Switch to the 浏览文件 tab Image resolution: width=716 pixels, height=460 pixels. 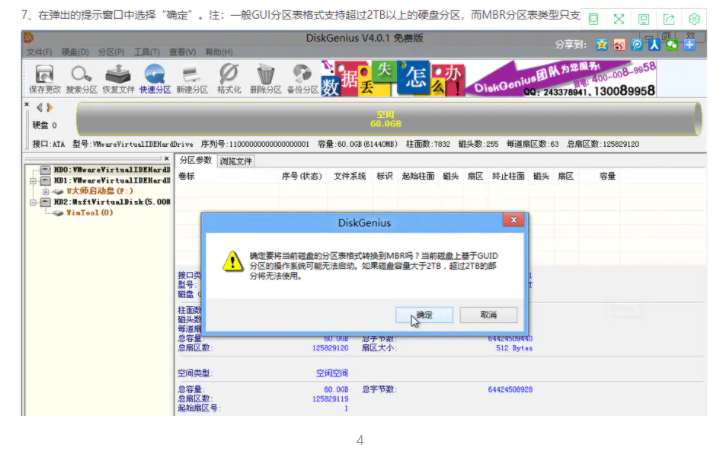click(236, 161)
